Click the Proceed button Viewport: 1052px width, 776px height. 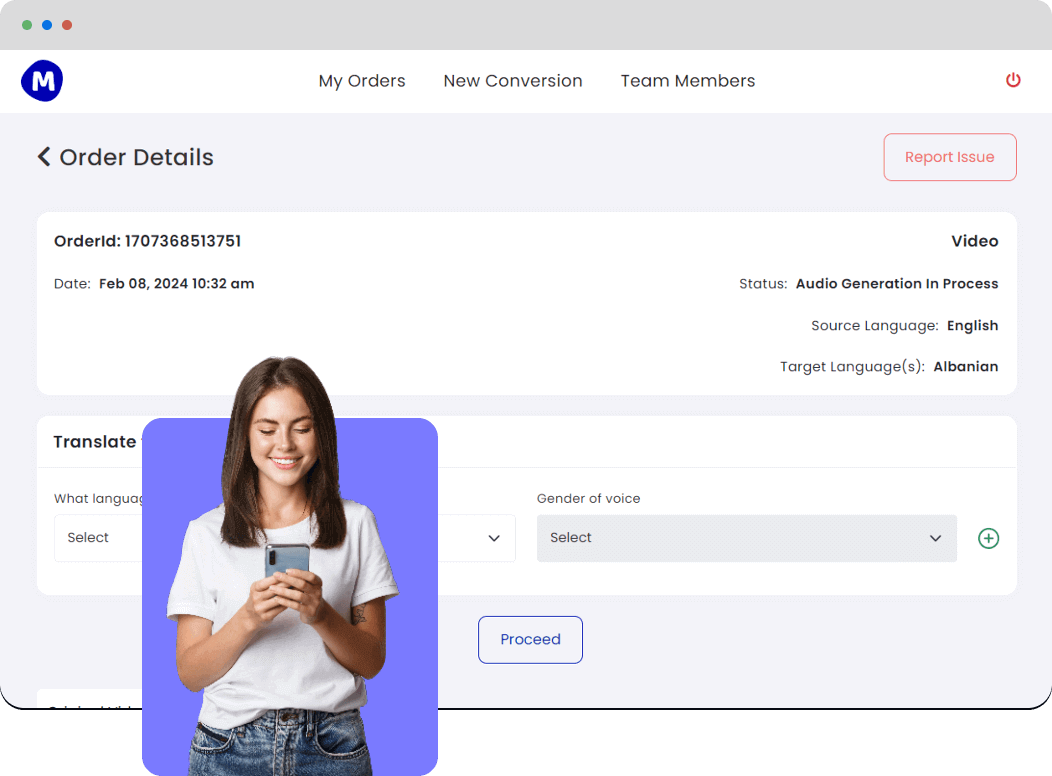pos(530,639)
